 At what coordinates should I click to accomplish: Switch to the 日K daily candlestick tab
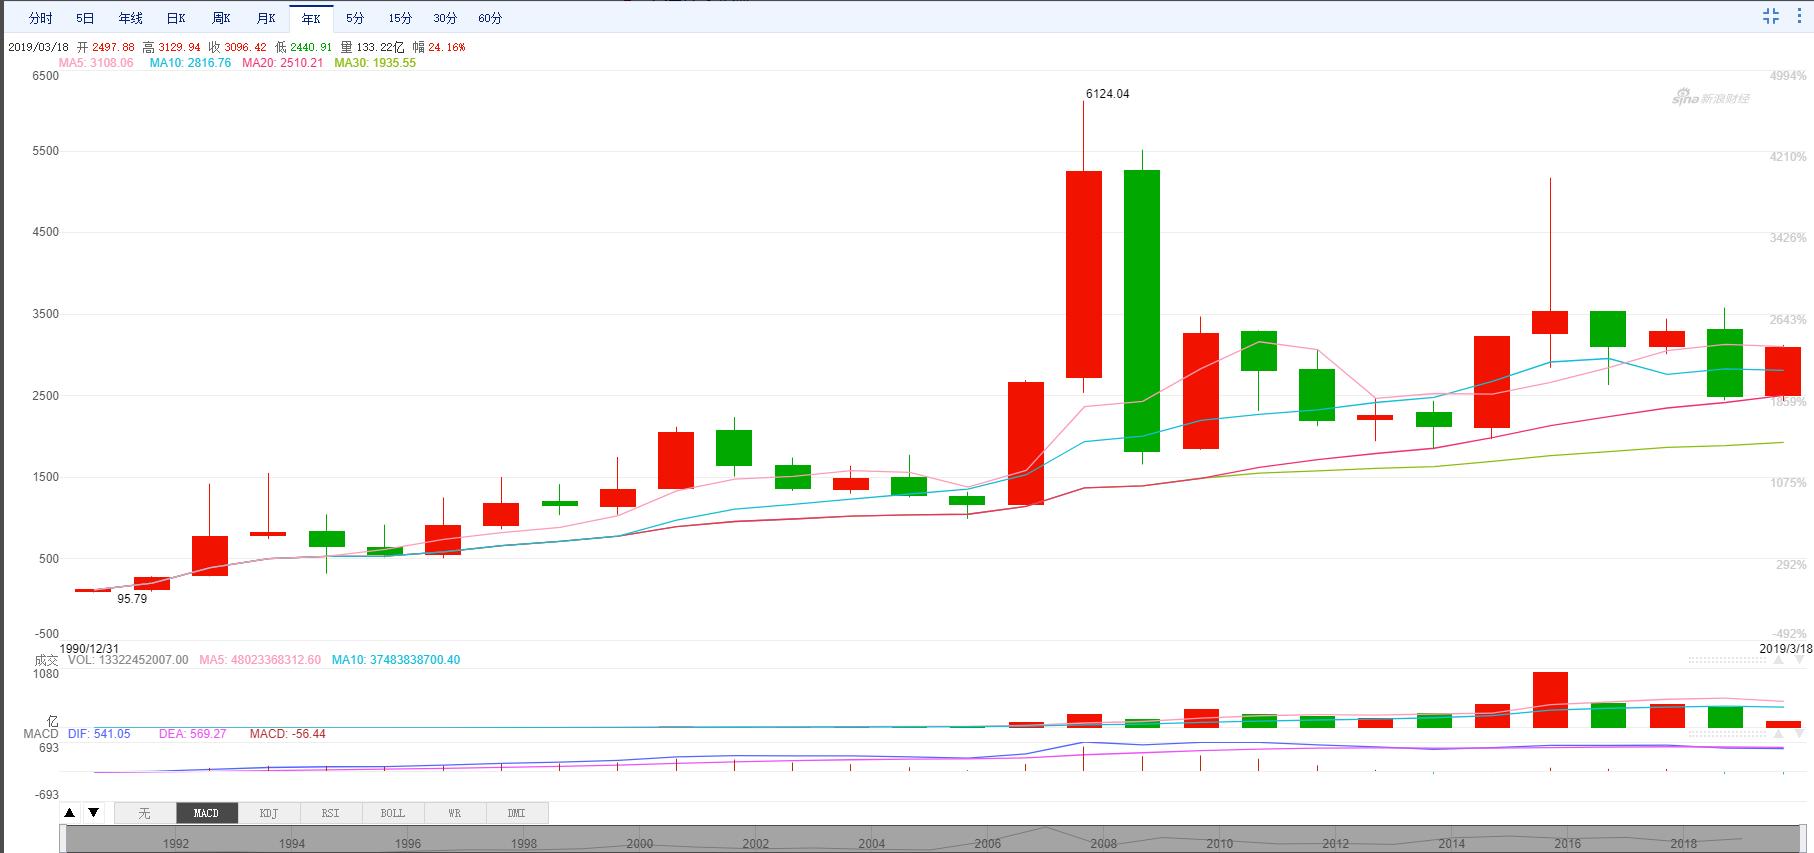(176, 18)
